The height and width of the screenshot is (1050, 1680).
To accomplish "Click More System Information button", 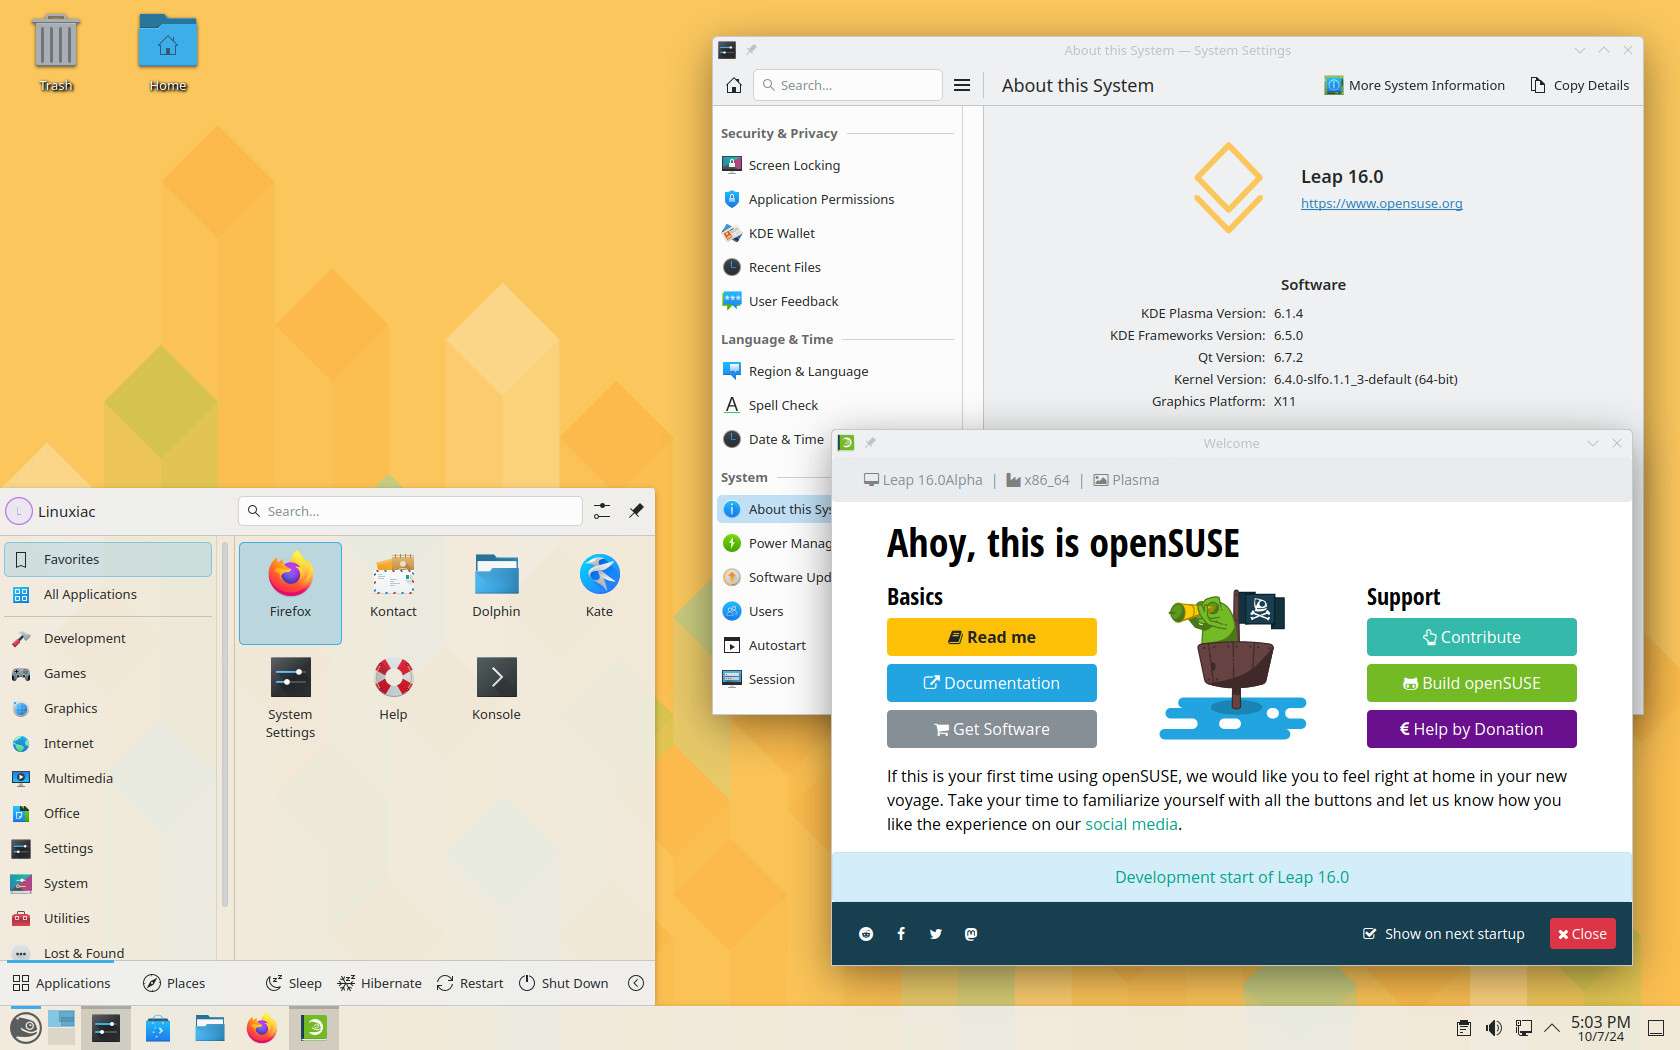I will coord(1415,85).
